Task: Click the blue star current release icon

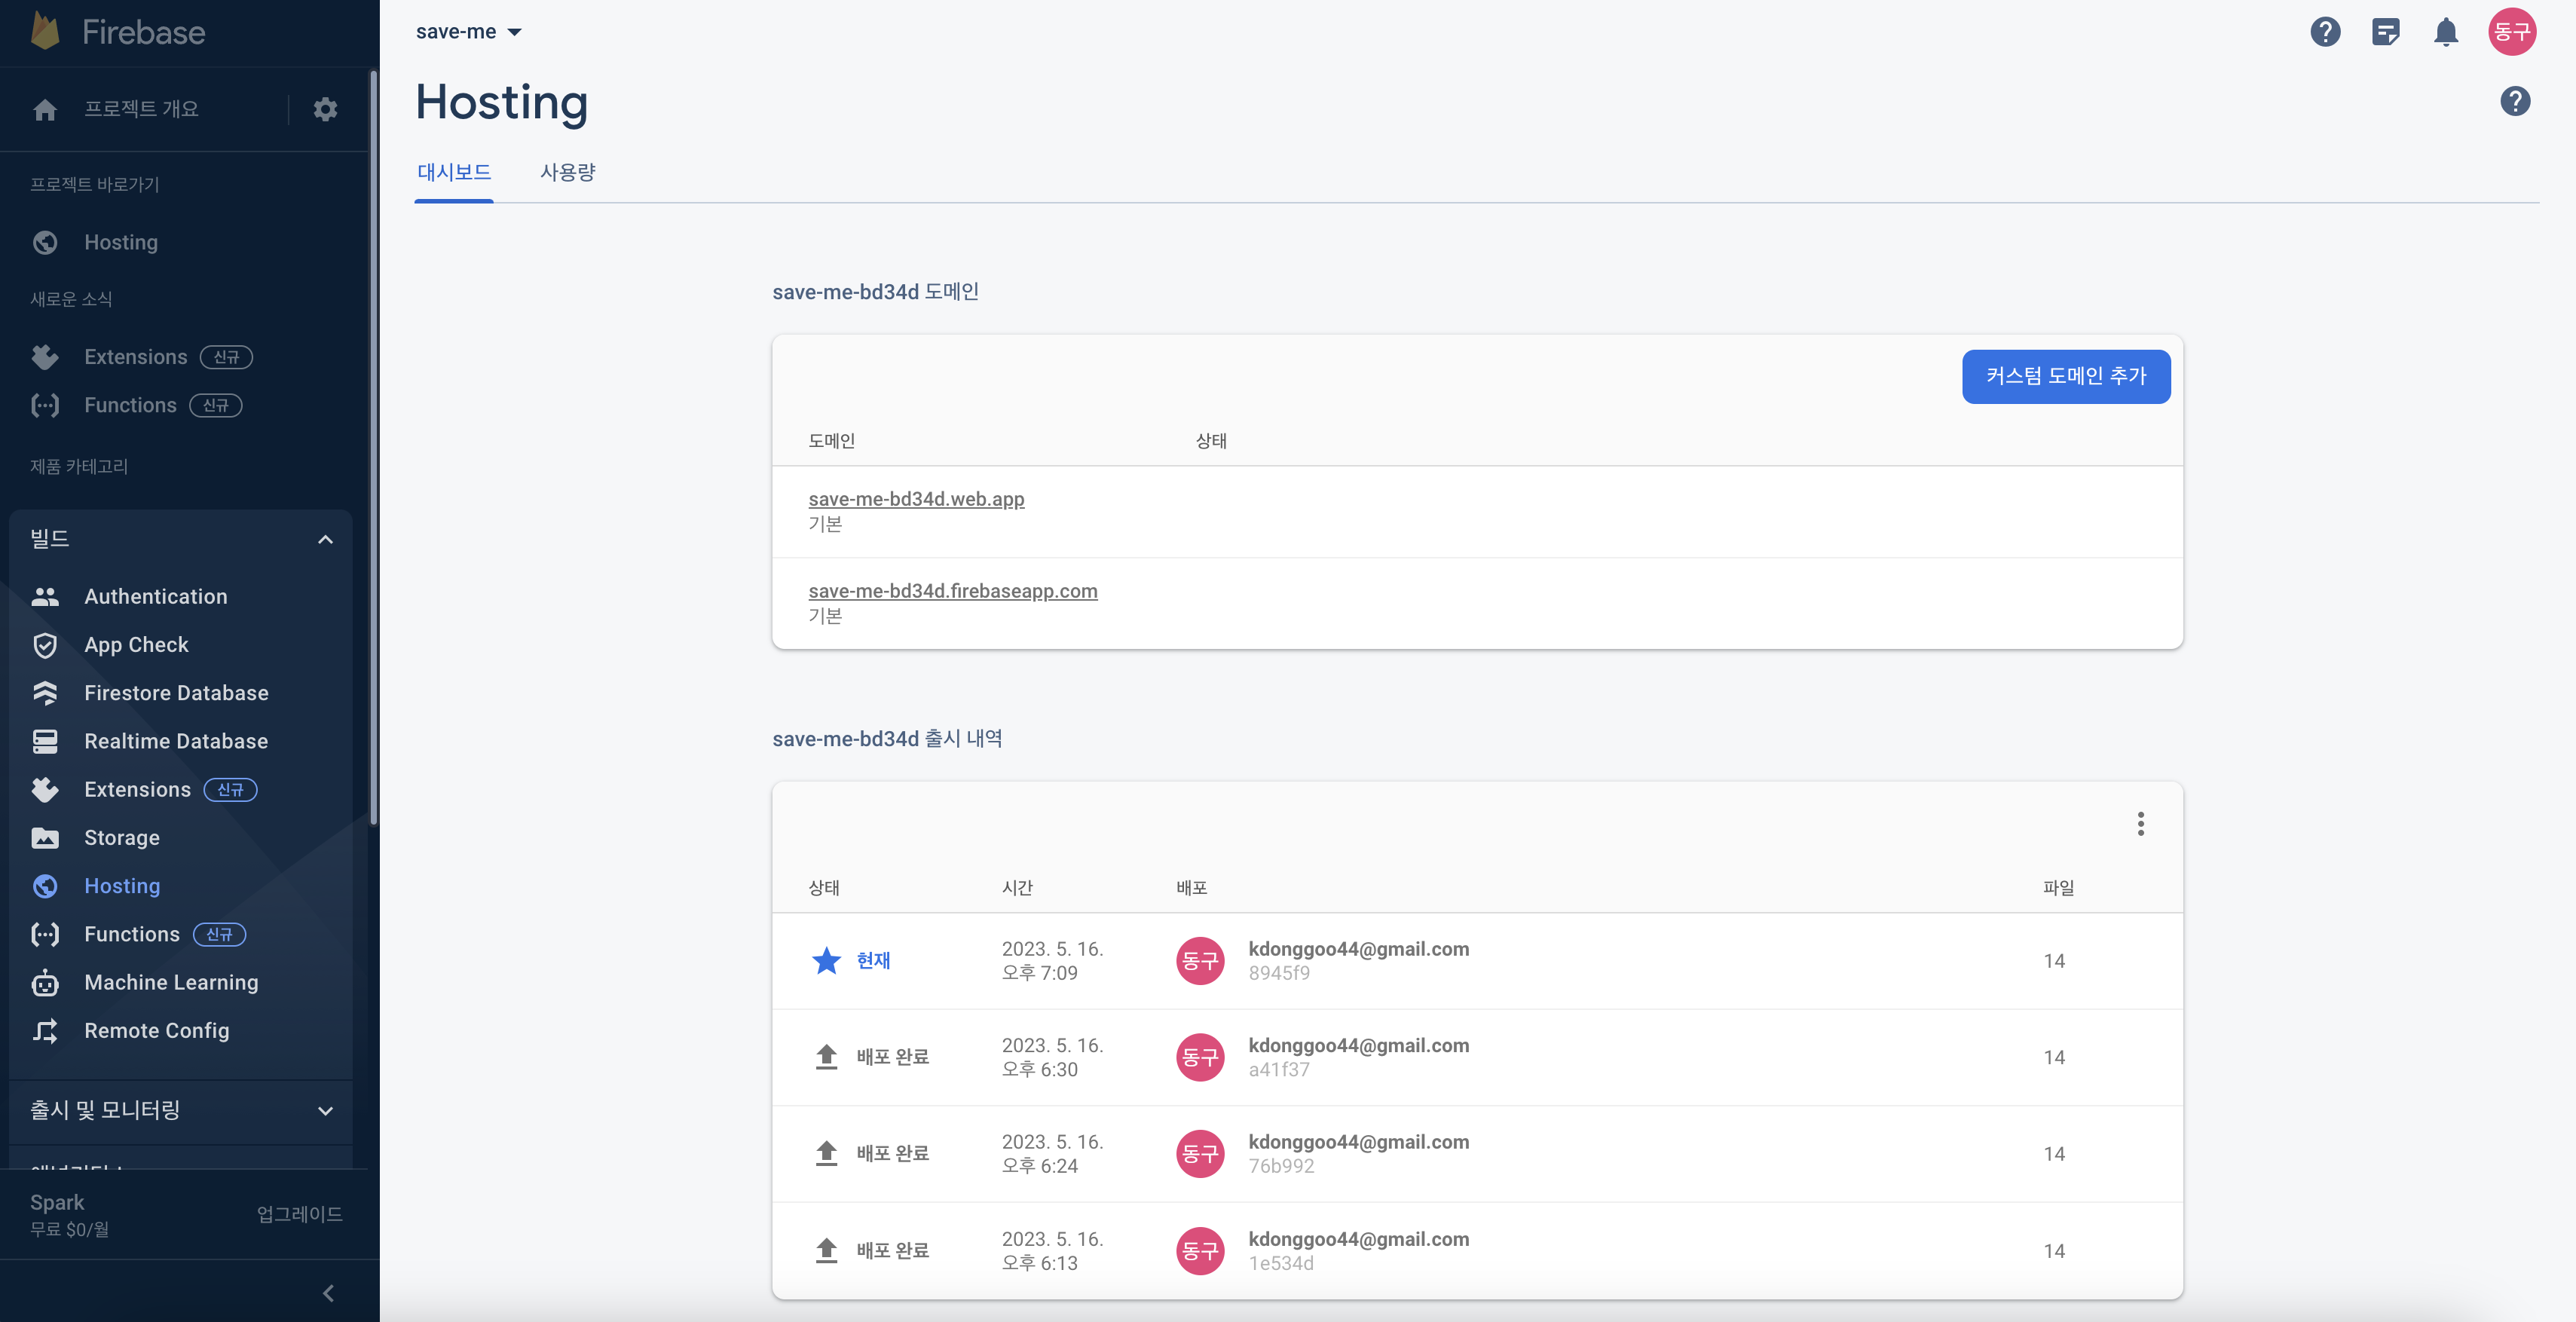Action: pos(826,961)
